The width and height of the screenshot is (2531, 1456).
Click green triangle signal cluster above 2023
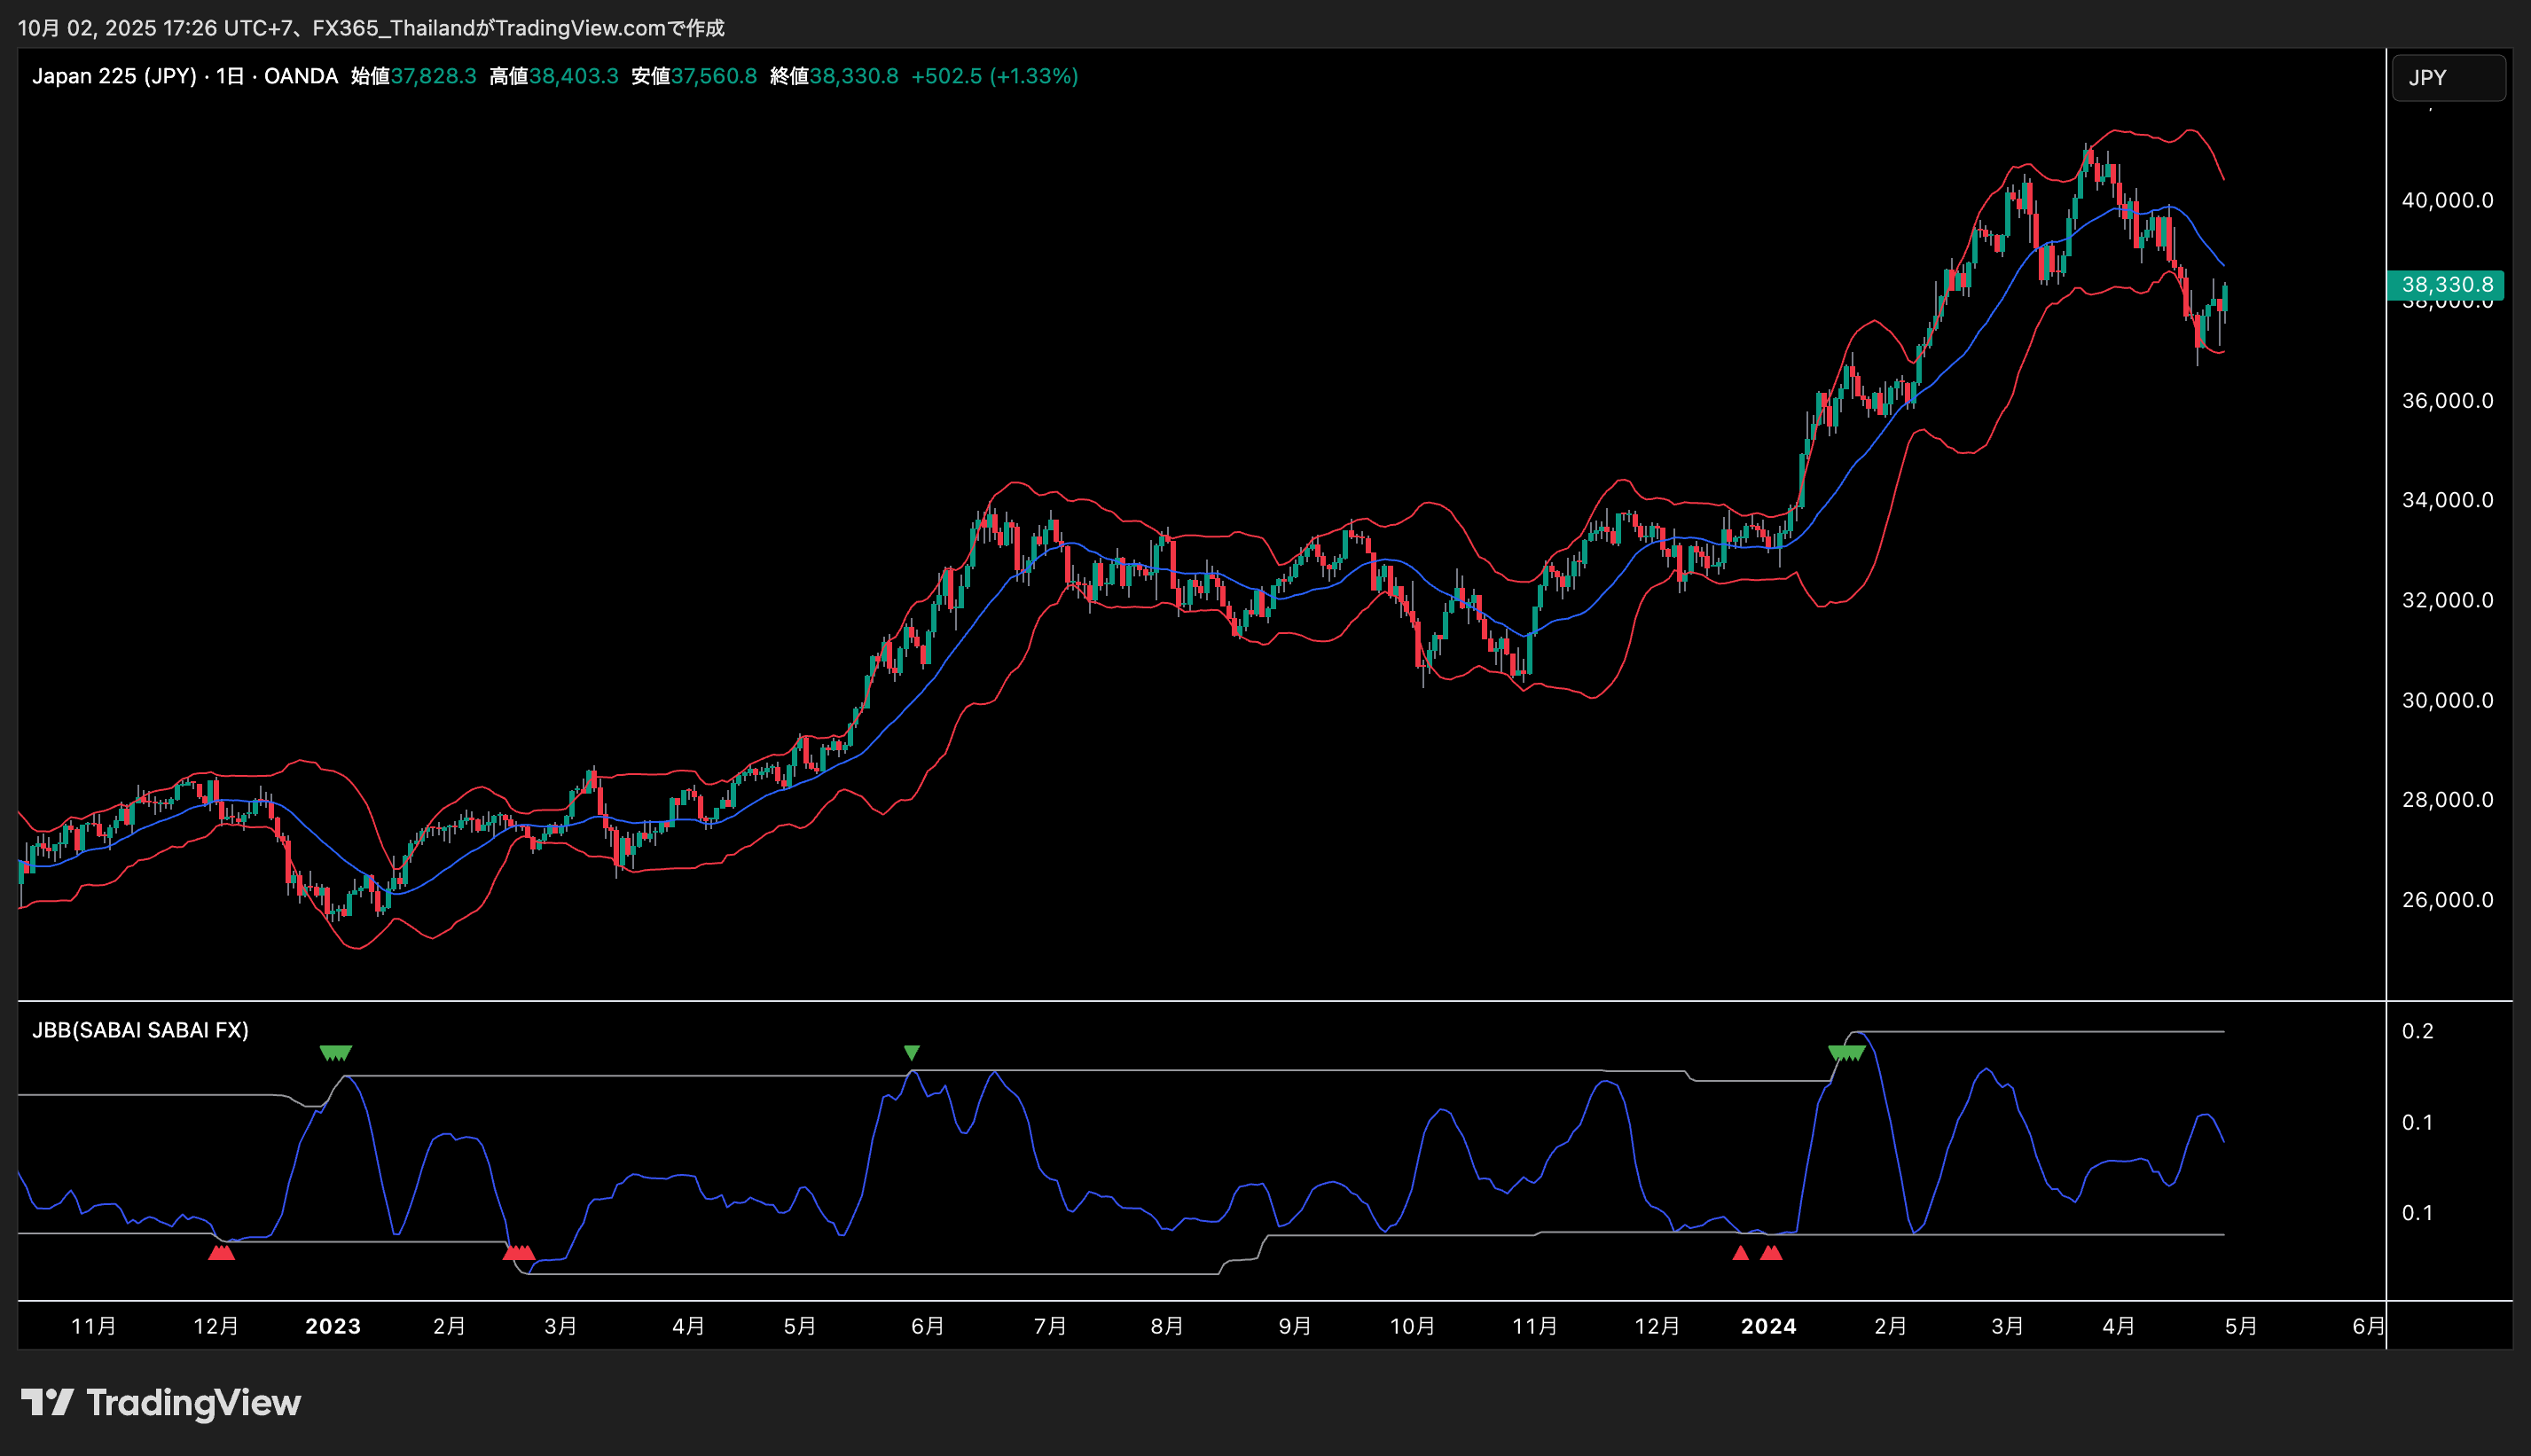point(335,1053)
